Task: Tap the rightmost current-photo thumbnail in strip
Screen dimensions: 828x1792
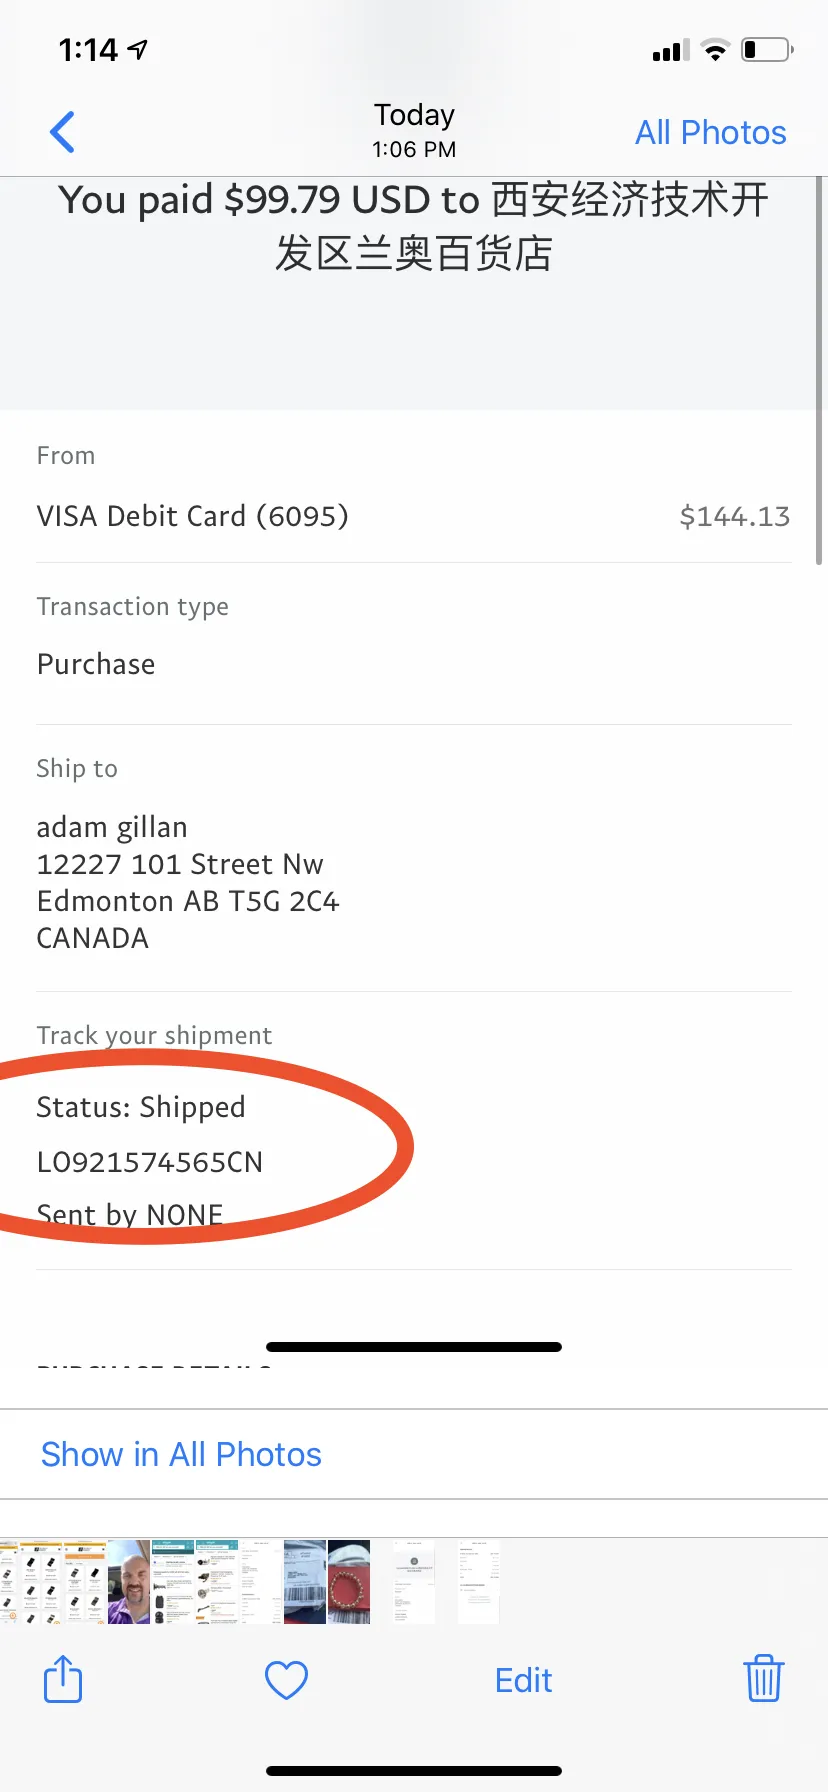Action: (479, 1581)
